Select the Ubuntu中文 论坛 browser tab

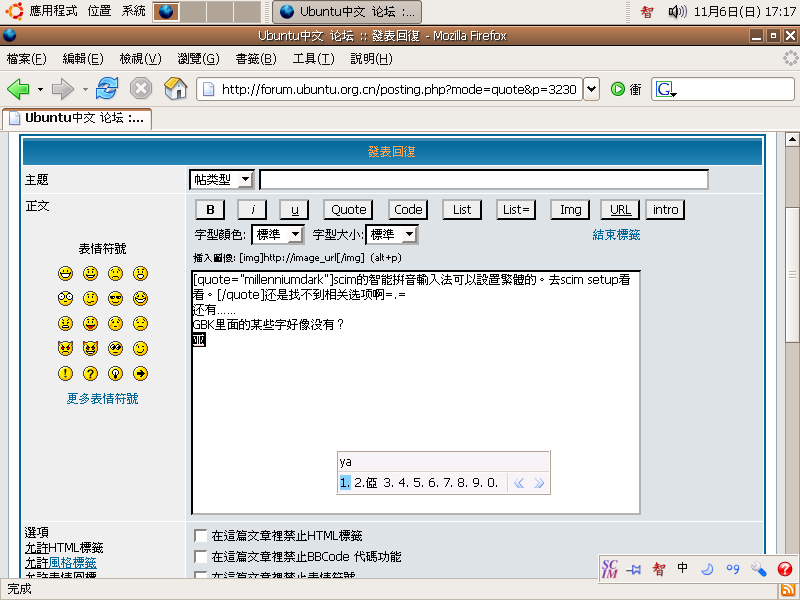(77, 118)
